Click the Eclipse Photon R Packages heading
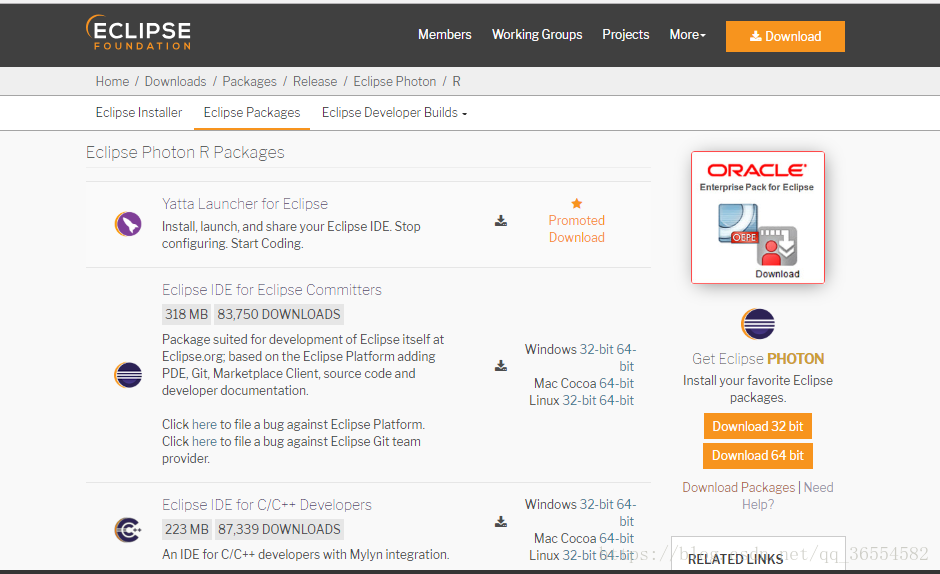This screenshot has width=940, height=574. pyautogui.click(x=185, y=152)
